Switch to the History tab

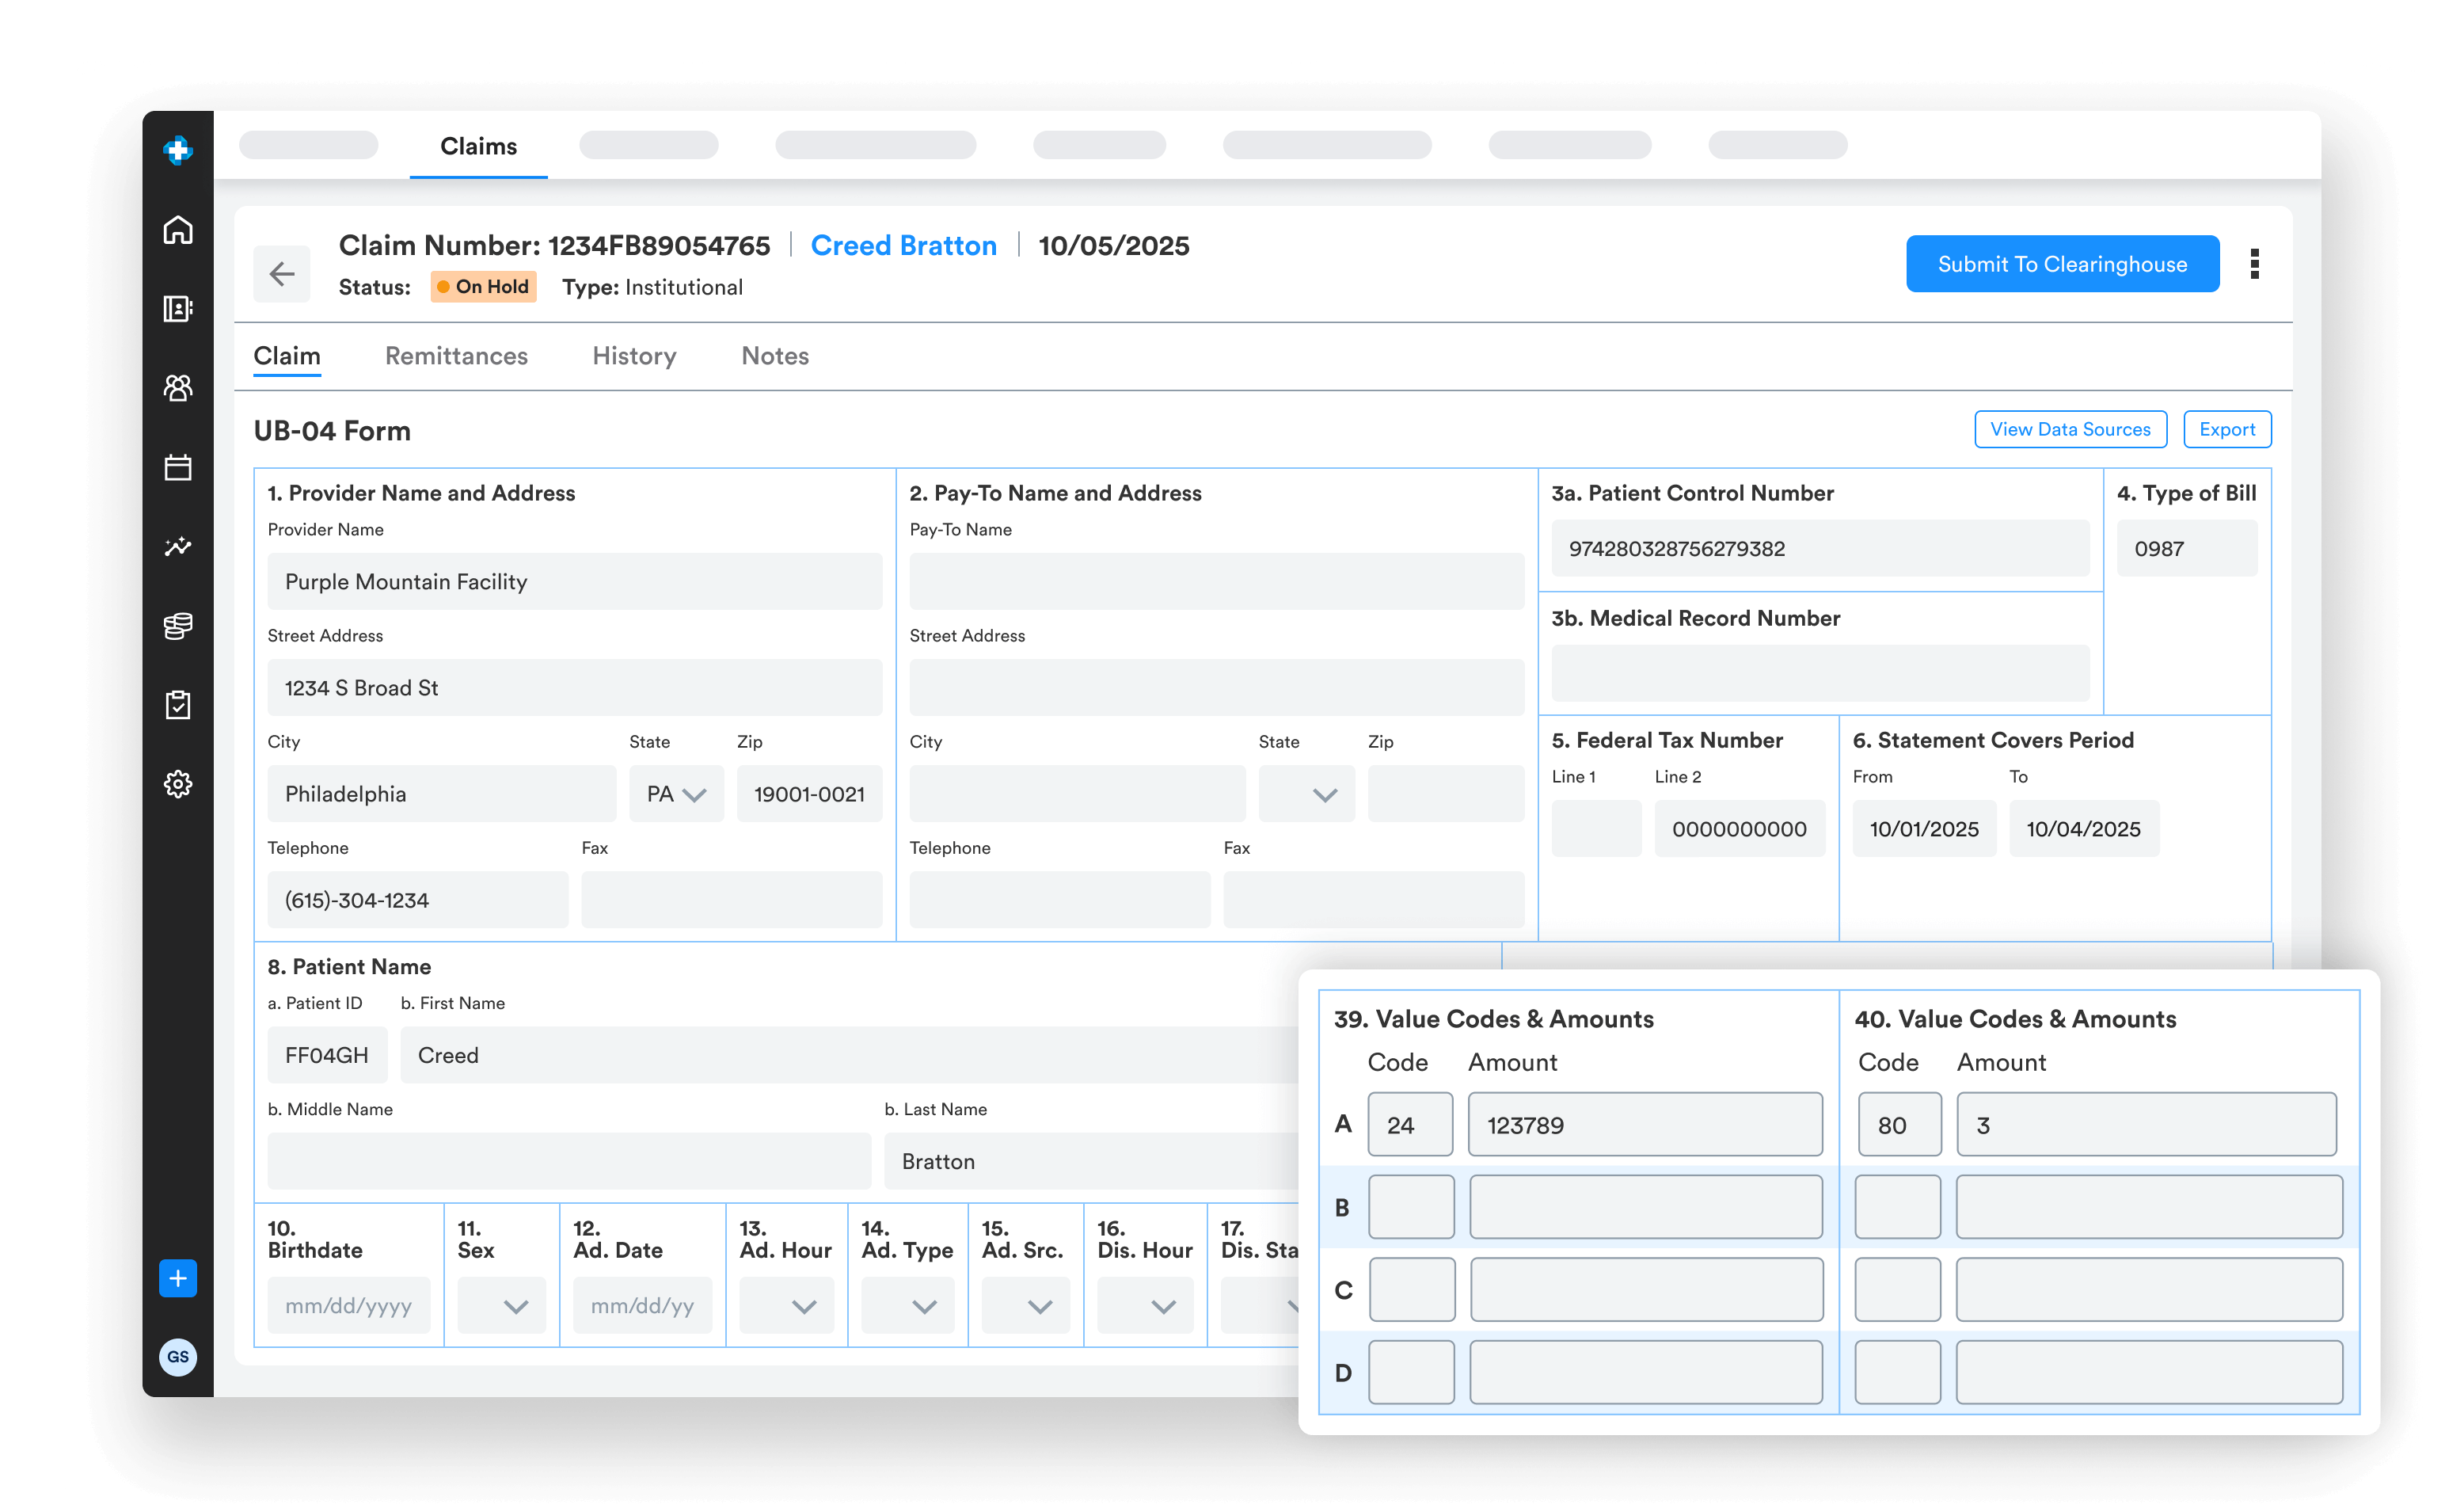click(634, 356)
